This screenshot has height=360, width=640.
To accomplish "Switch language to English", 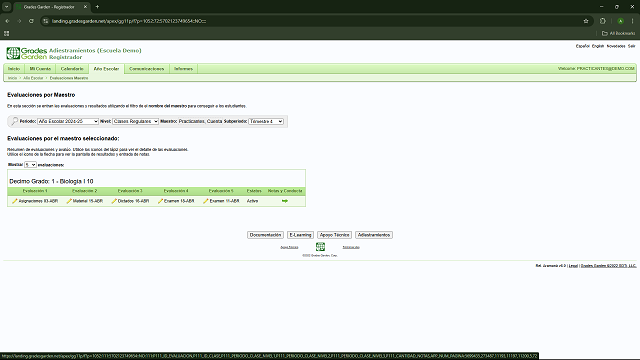I will click(x=598, y=46).
